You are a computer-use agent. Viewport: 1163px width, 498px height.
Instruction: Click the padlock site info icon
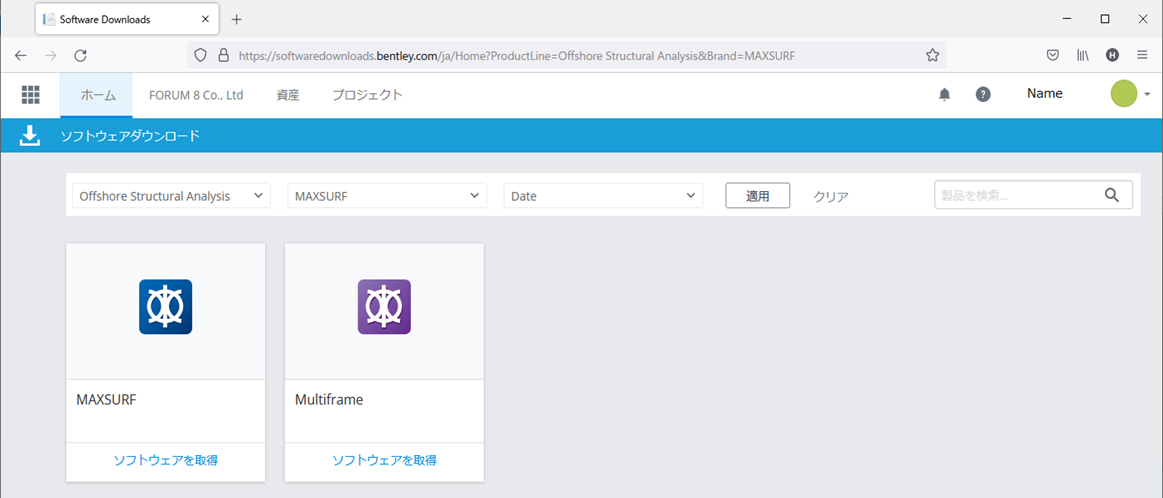(222, 55)
